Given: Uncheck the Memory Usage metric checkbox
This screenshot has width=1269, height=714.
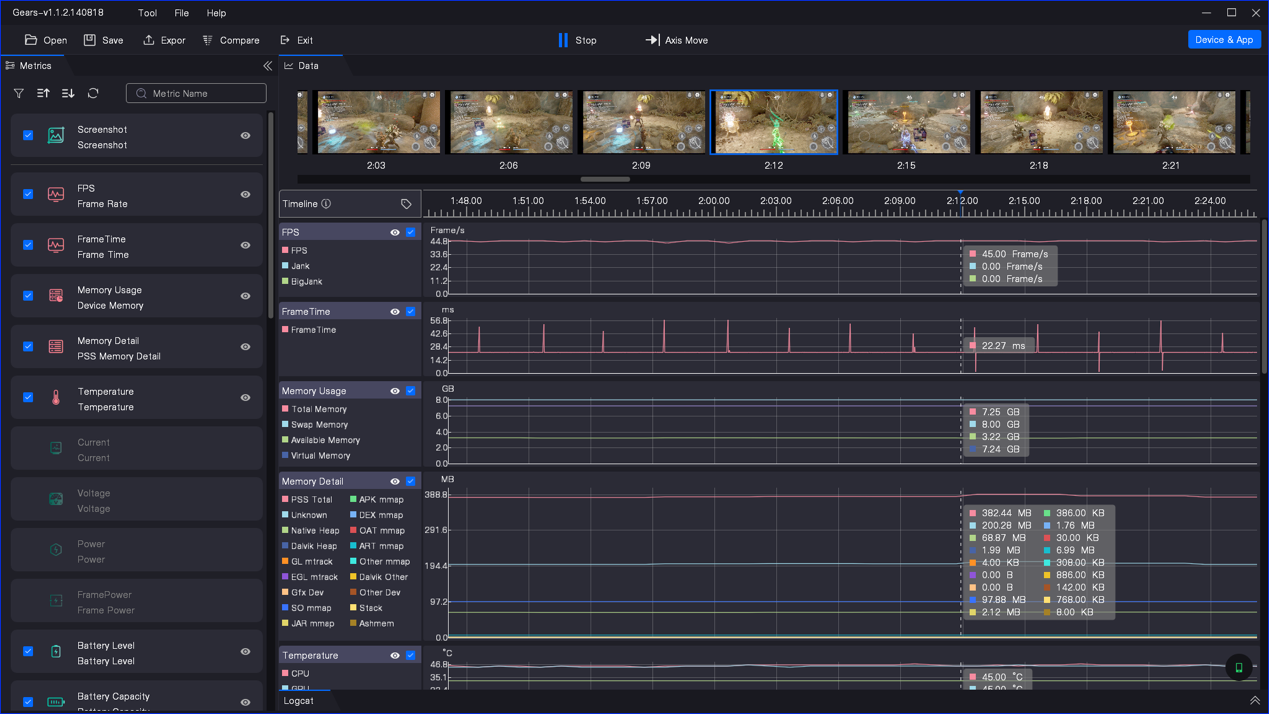Looking at the screenshot, I should pos(28,296).
